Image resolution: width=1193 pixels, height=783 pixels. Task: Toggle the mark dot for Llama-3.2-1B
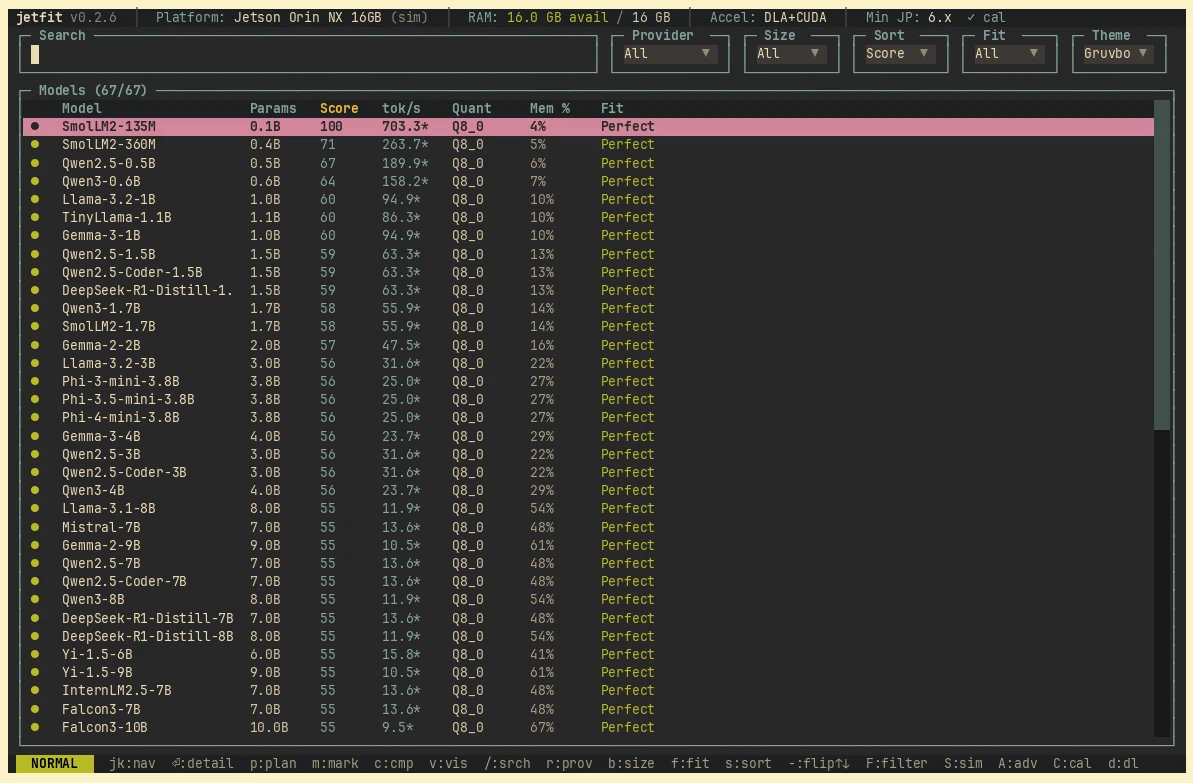[34, 199]
